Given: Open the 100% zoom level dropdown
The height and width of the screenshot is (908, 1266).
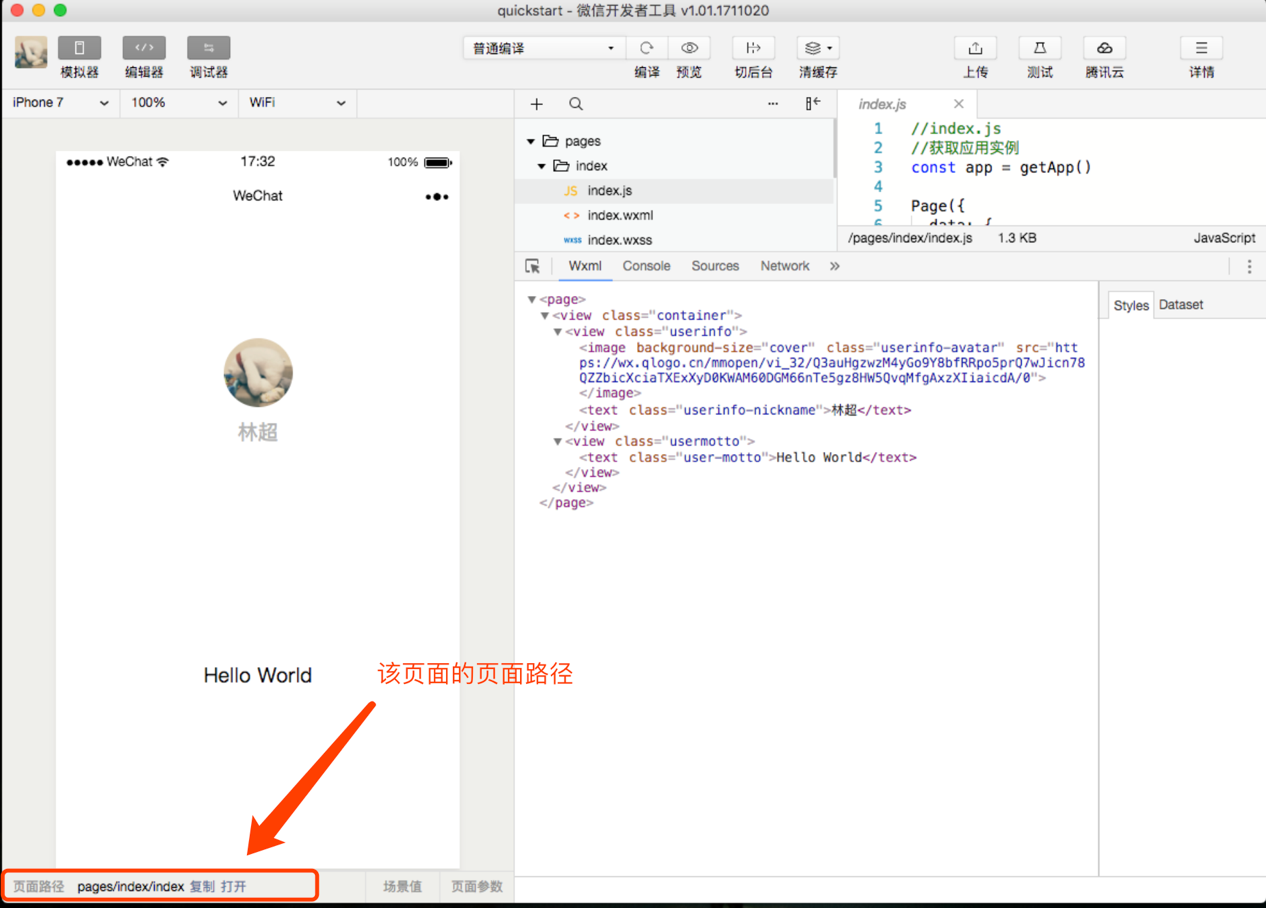Looking at the screenshot, I should pyautogui.click(x=179, y=103).
